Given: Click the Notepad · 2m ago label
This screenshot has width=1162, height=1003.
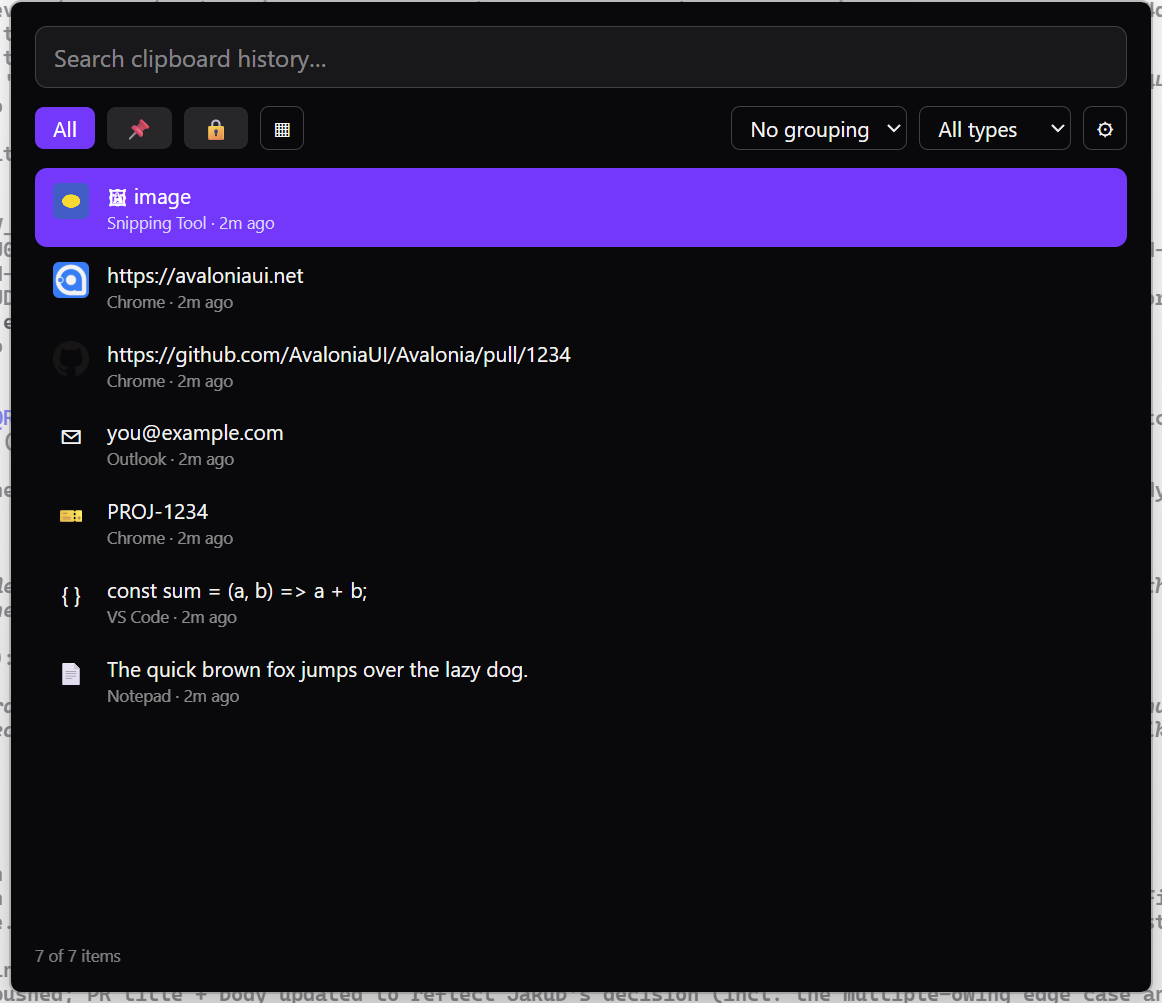Looking at the screenshot, I should pos(173,696).
